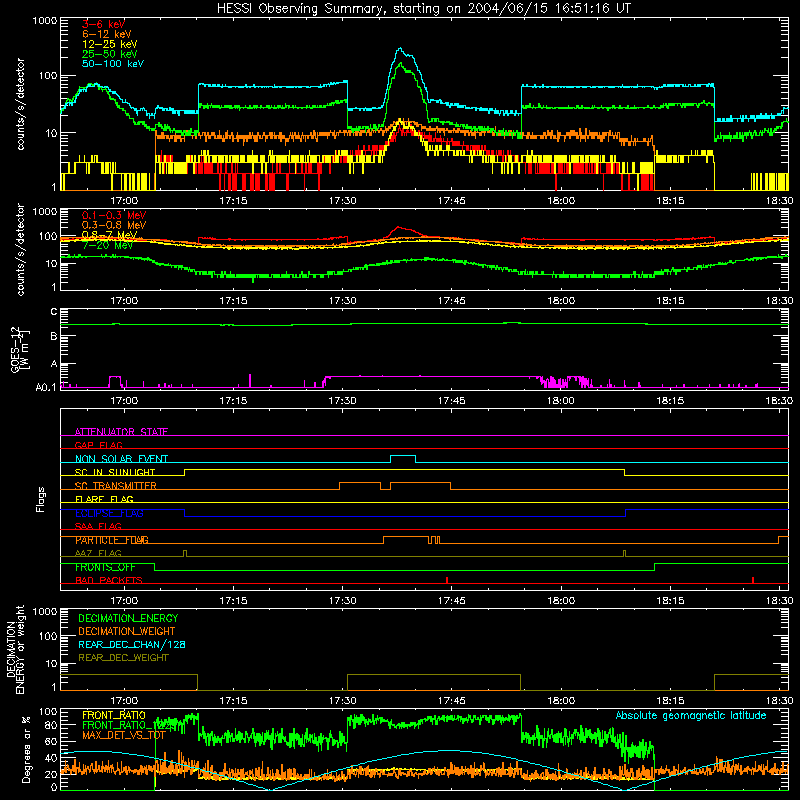Click the 17:30 tick label under the GOES panel

pyautogui.click(x=342, y=401)
